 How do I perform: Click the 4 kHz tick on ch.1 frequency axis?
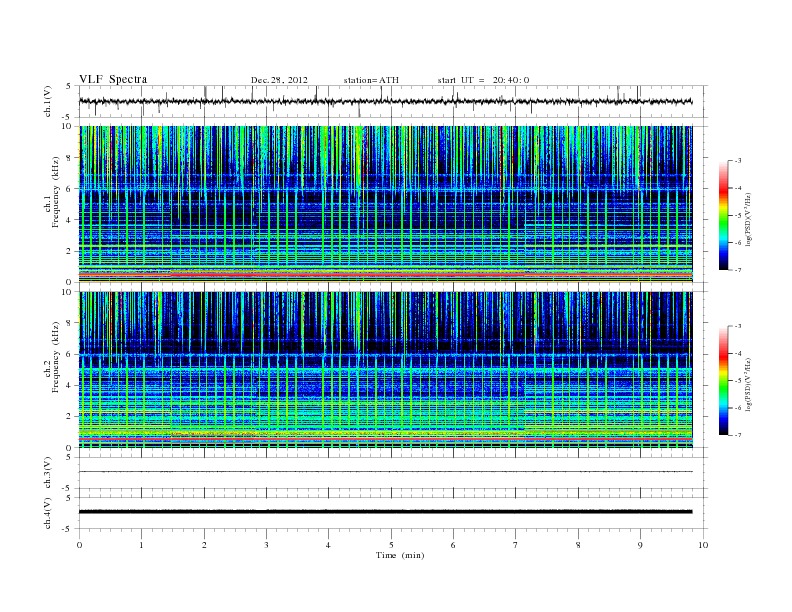click(69, 220)
